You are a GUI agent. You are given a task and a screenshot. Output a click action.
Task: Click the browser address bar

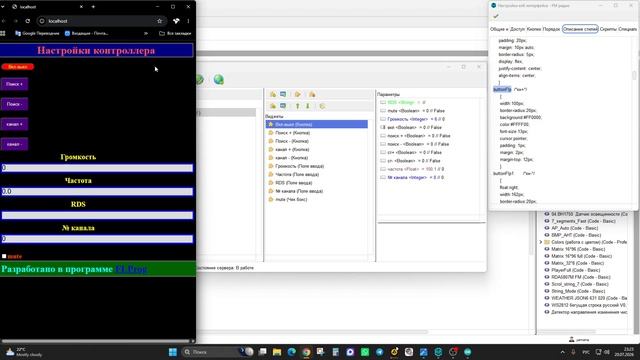point(100,21)
